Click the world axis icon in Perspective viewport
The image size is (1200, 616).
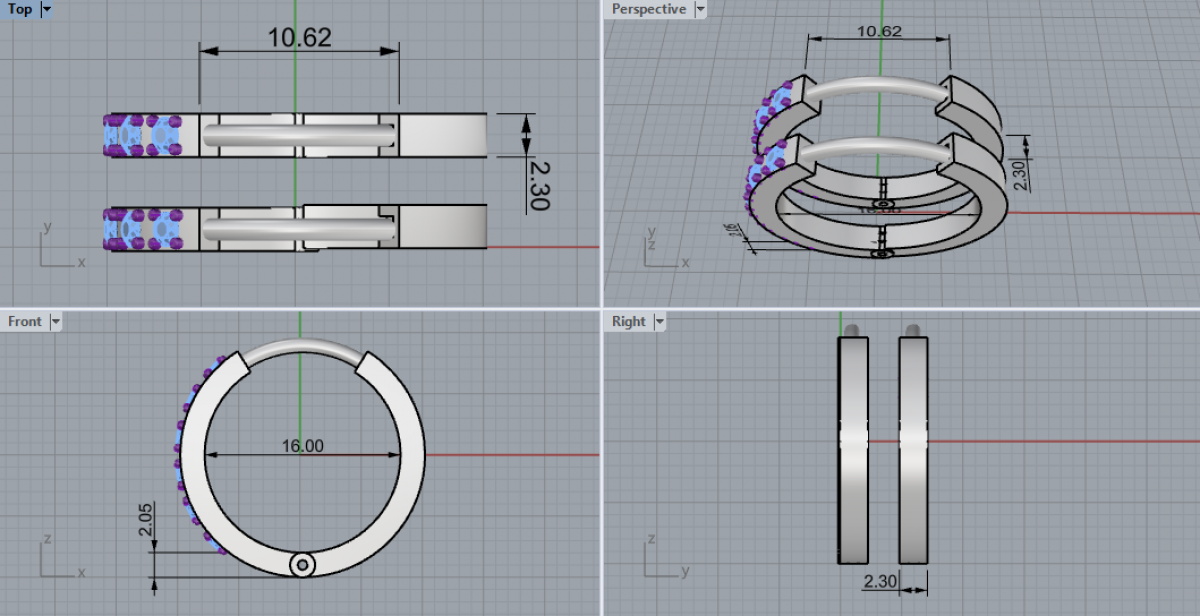point(660,250)
